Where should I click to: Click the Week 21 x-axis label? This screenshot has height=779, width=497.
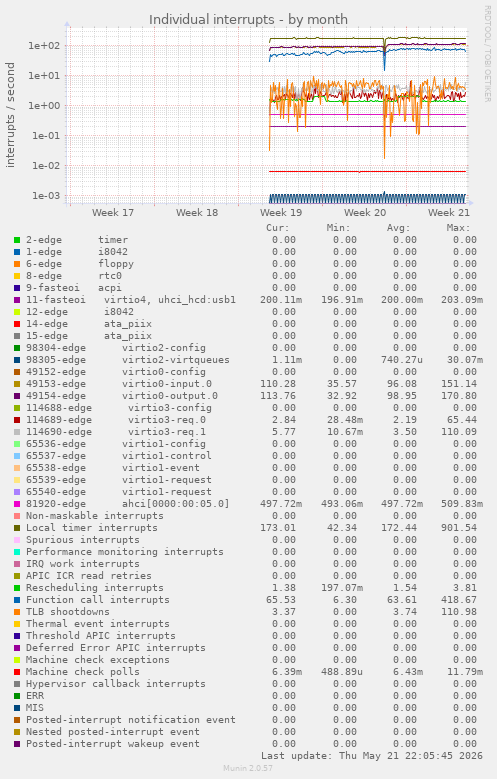(x=449, y=213)
